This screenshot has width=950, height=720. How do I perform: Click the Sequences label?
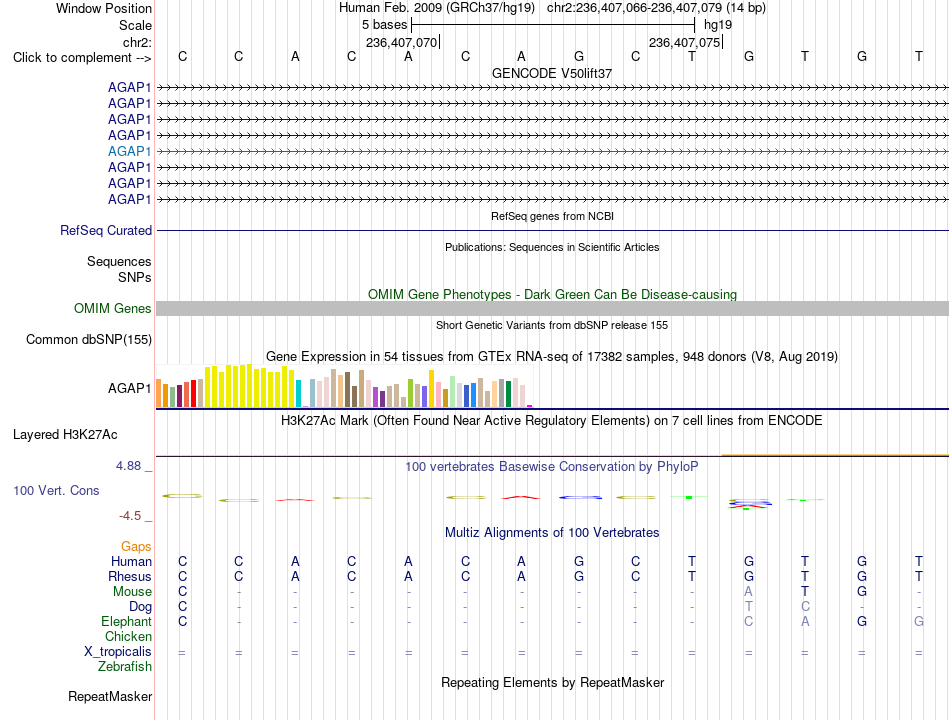click(119, 261)
